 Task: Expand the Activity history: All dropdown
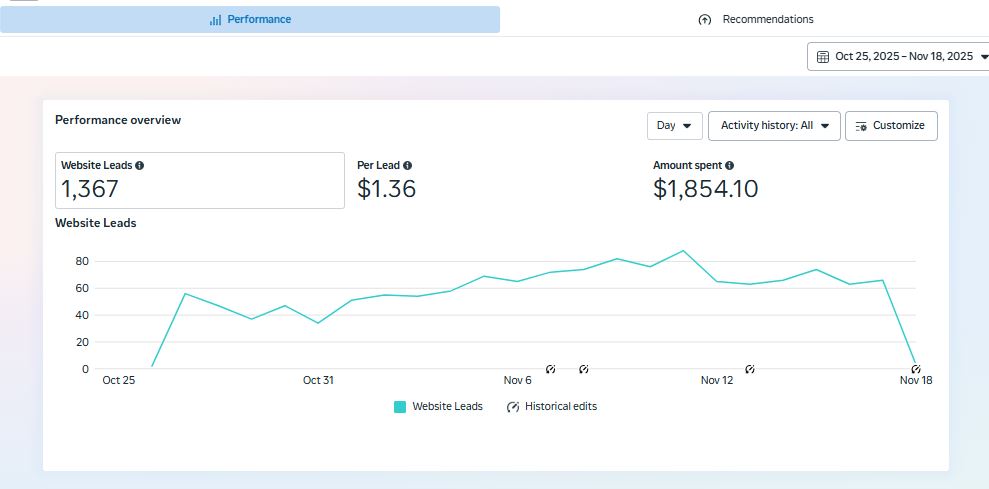click(x=774, y=126)
